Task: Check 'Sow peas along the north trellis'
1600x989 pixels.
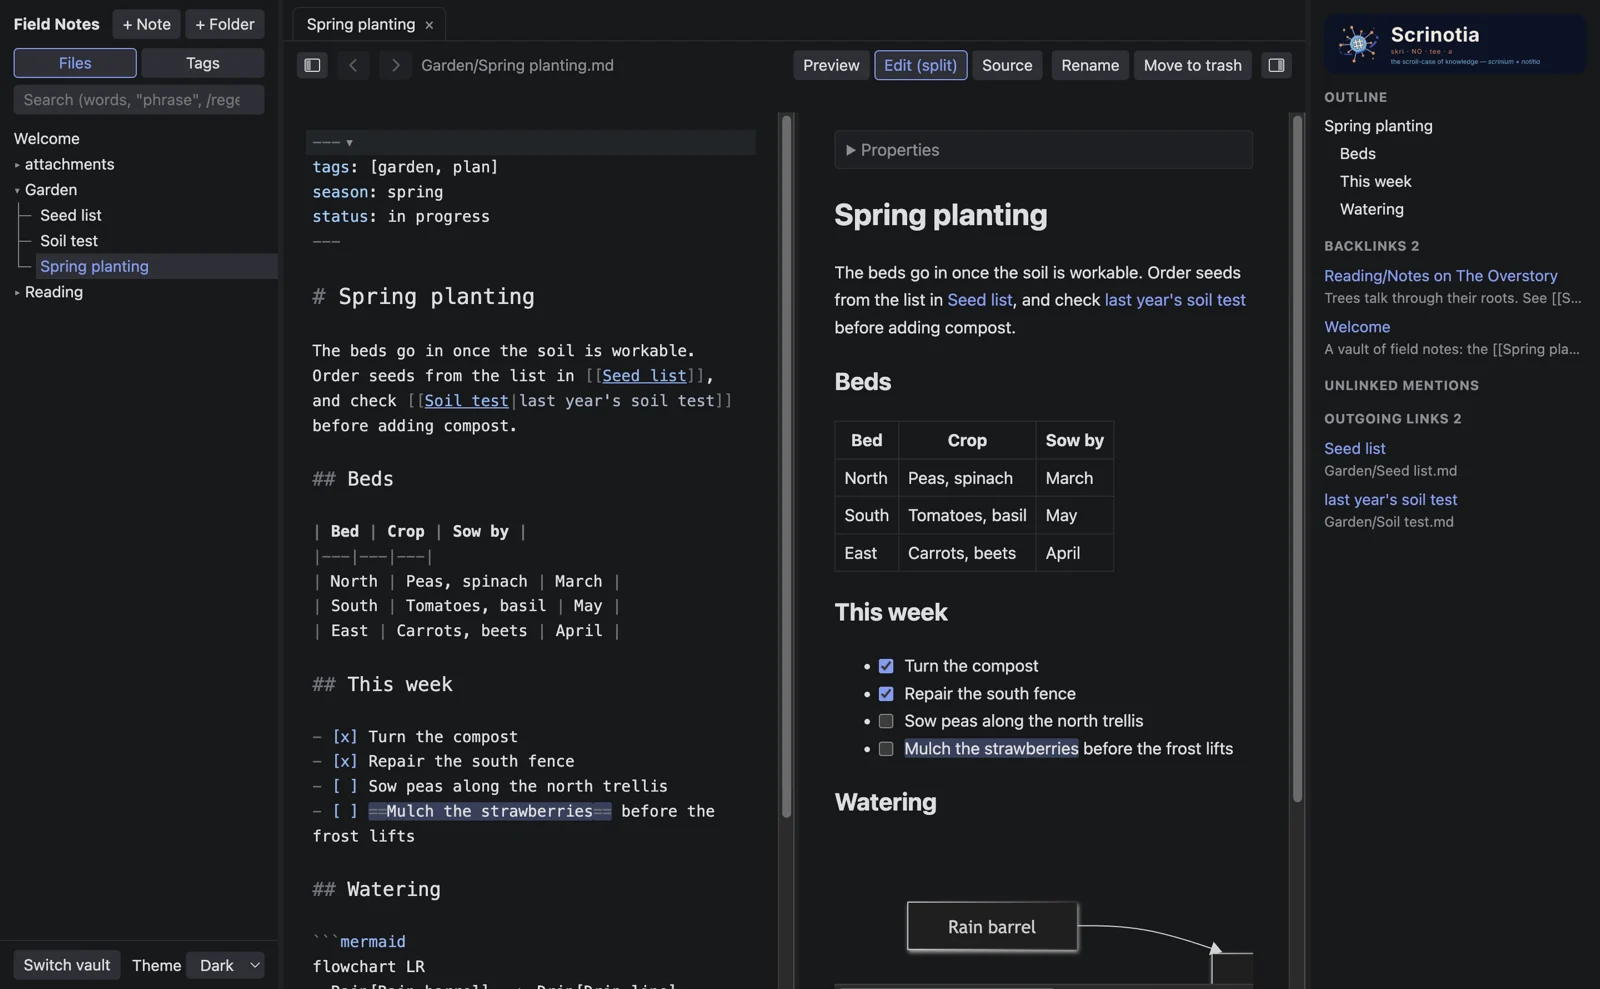Action: (x=886, y=721)
